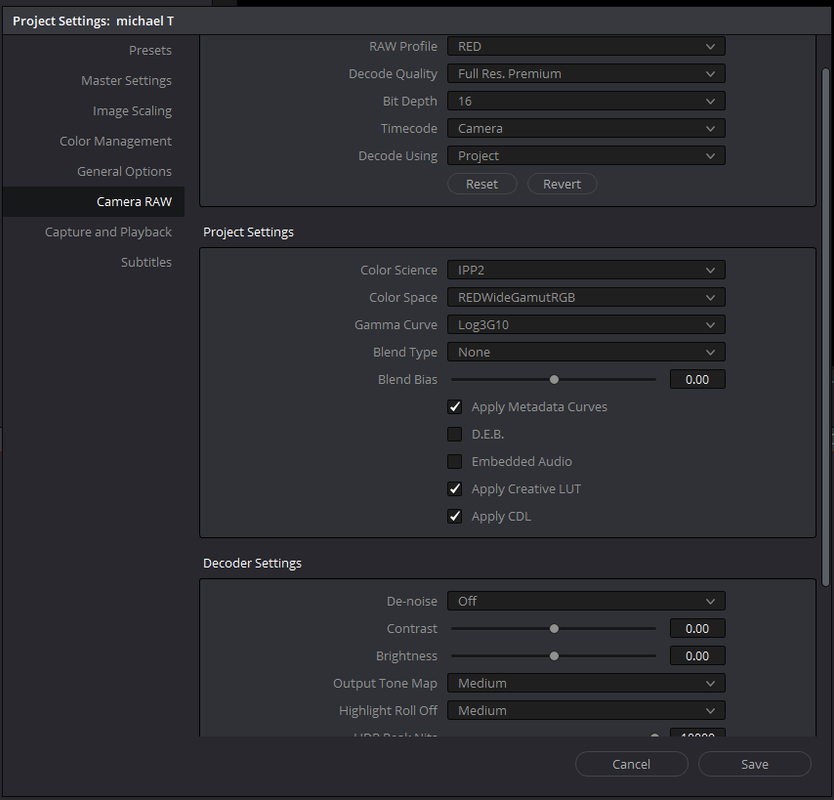Click the Contrast slider handle
Image resolution: width=834 pixels, height=800 pixels.
(x=554, y=629)
